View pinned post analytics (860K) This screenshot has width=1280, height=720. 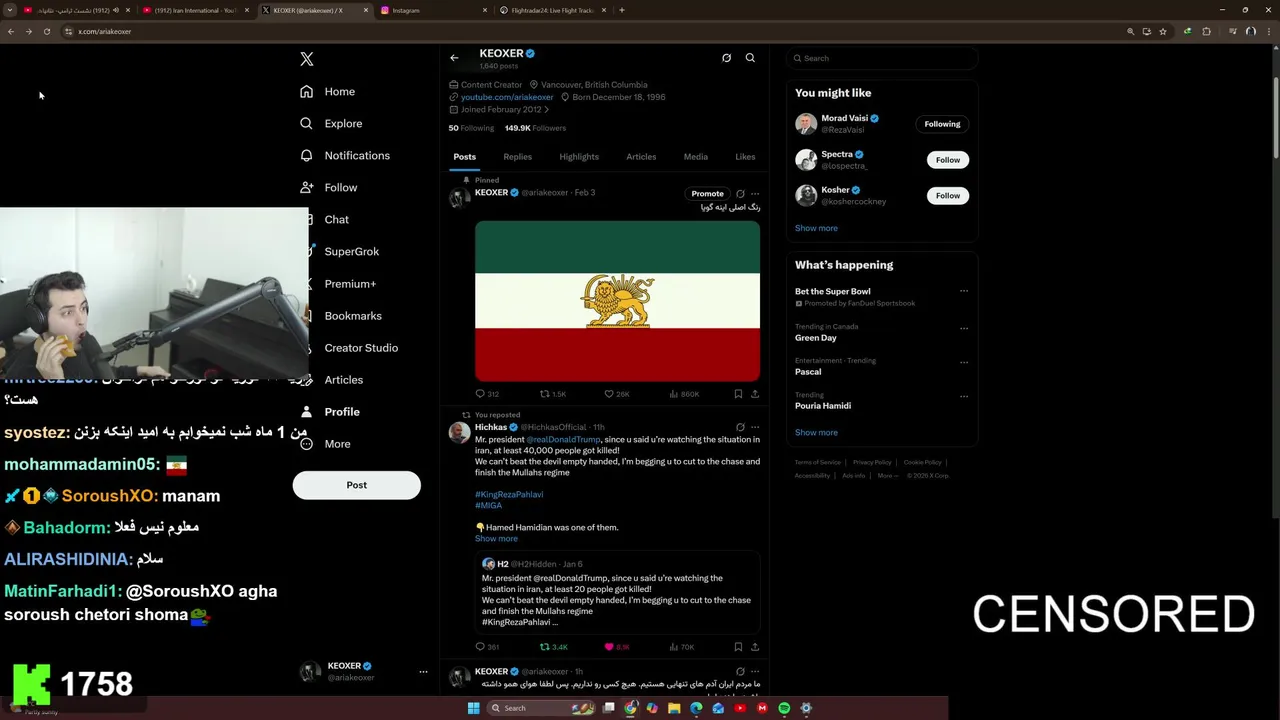coord(684,394)
